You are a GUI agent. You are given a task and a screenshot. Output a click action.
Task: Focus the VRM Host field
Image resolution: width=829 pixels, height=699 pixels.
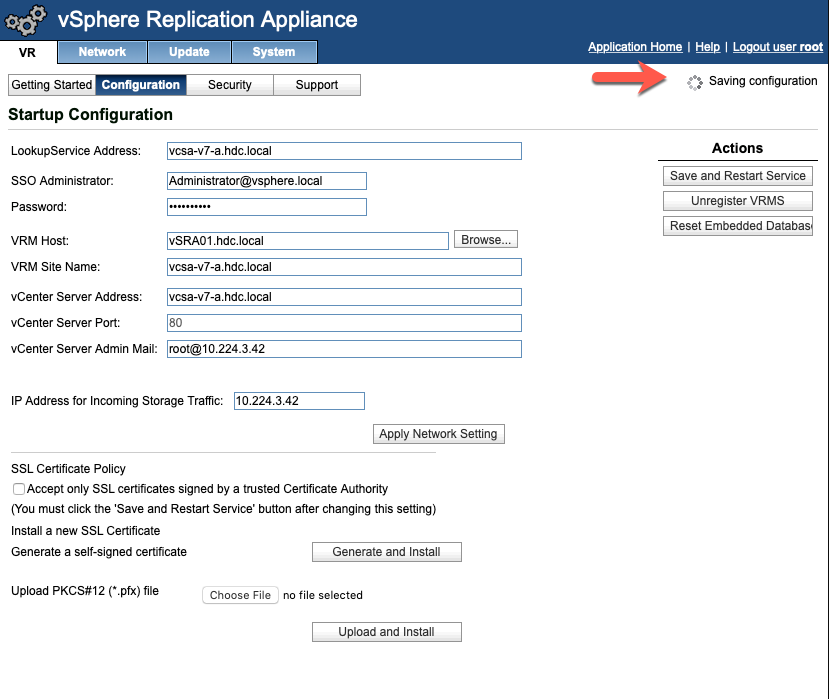[308, 241]
